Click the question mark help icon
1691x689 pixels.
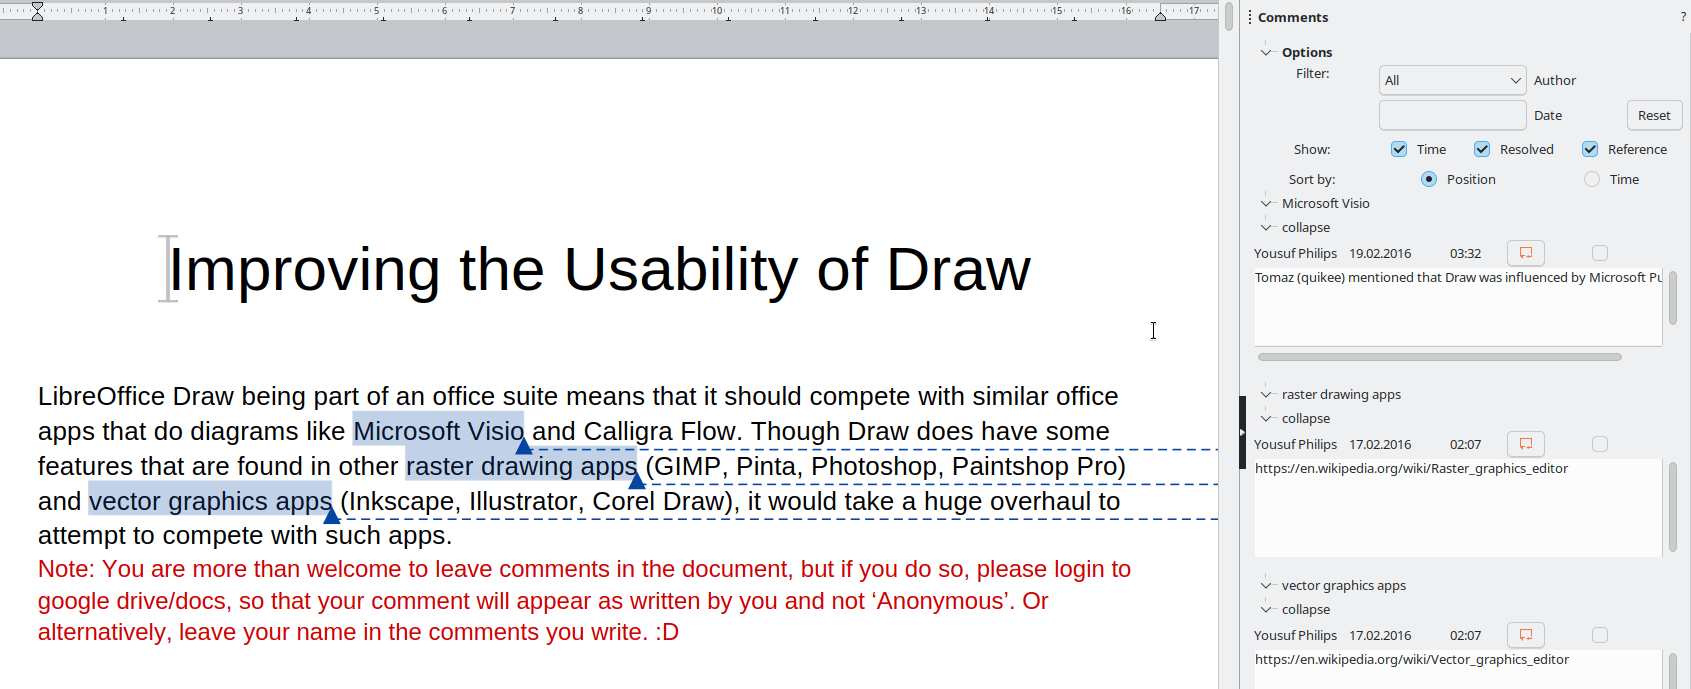click(x=1683, y=17)
